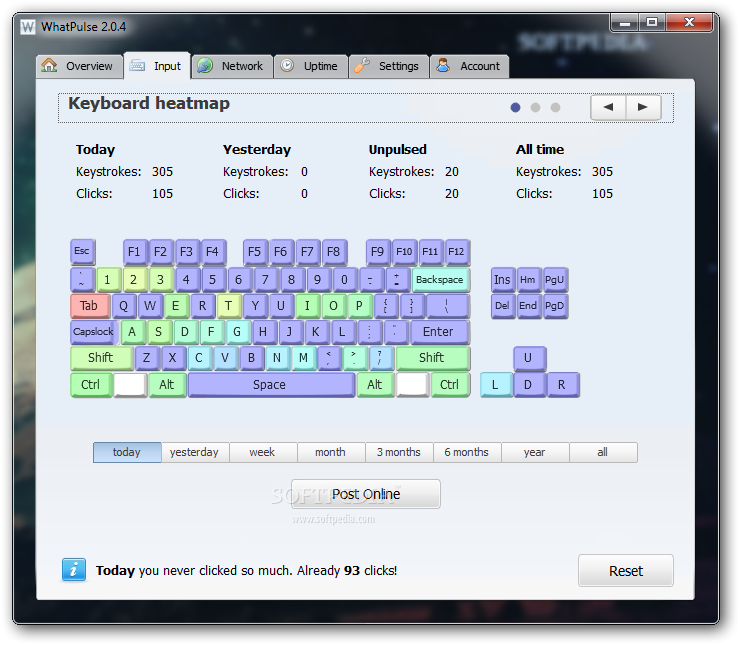Click the Reset button
Viewport: 740px width, 645px height.
point(626,570)
